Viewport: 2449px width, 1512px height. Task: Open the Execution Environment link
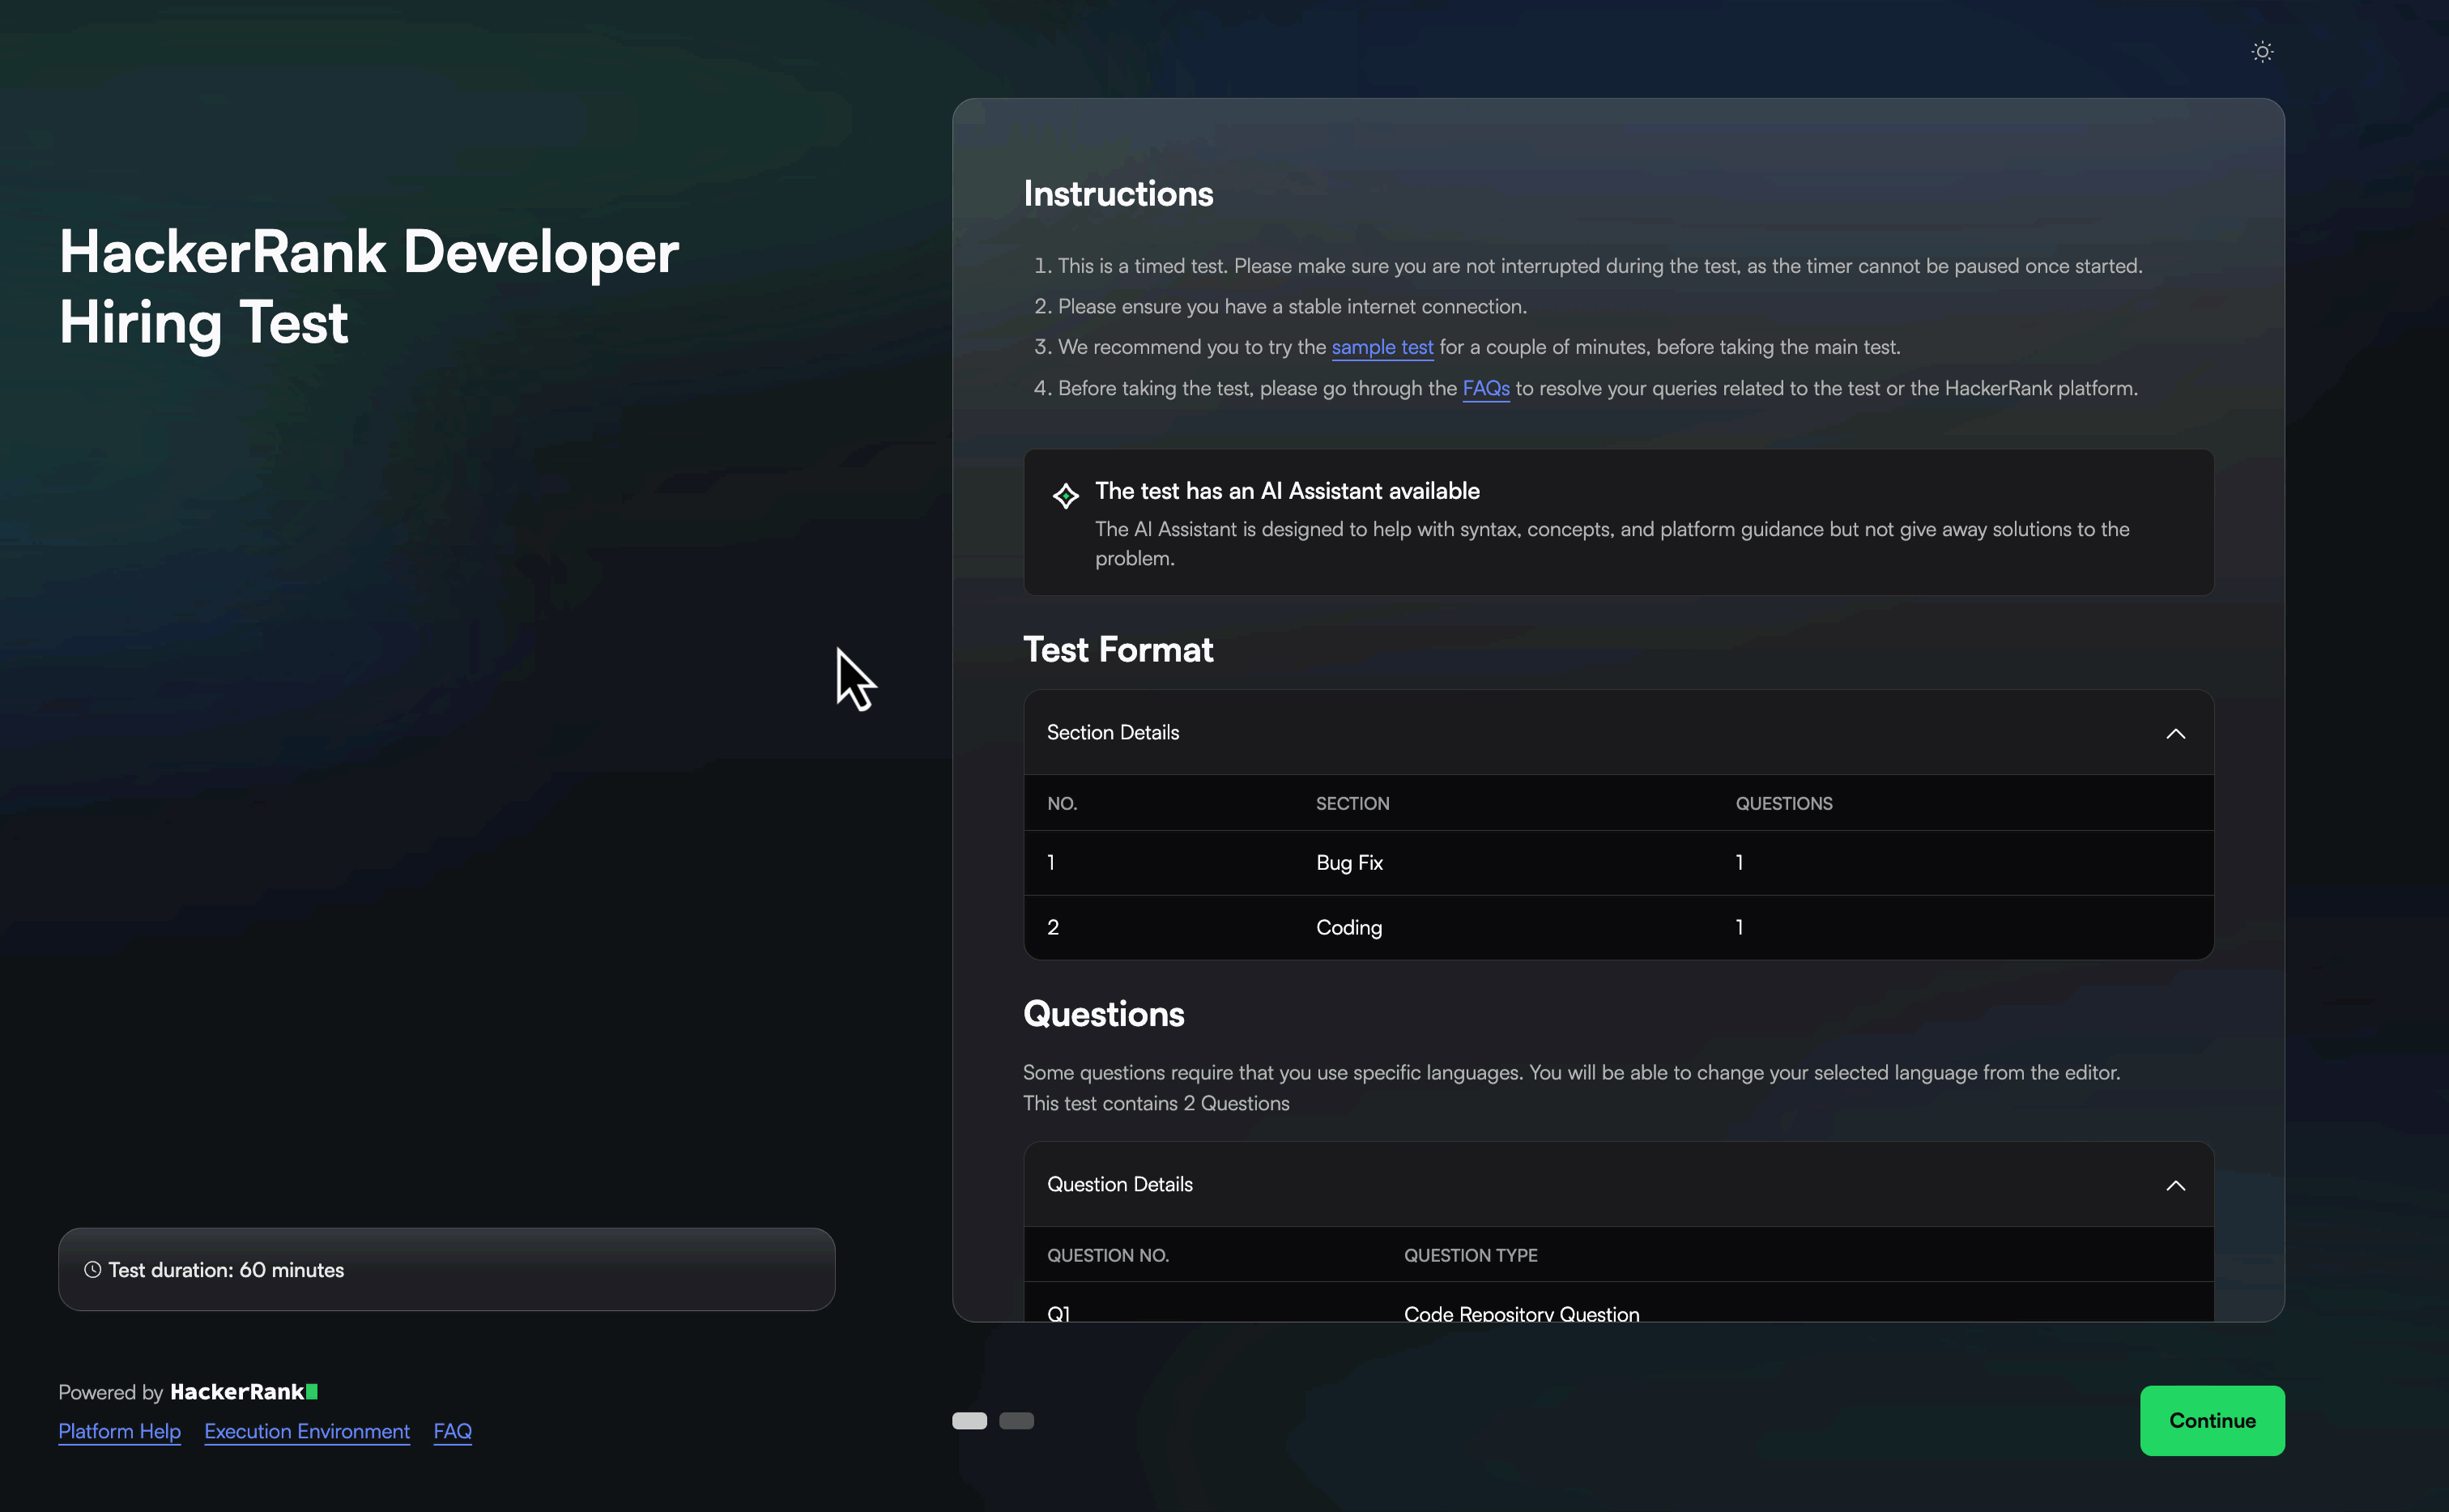(x=306, y=1431)
